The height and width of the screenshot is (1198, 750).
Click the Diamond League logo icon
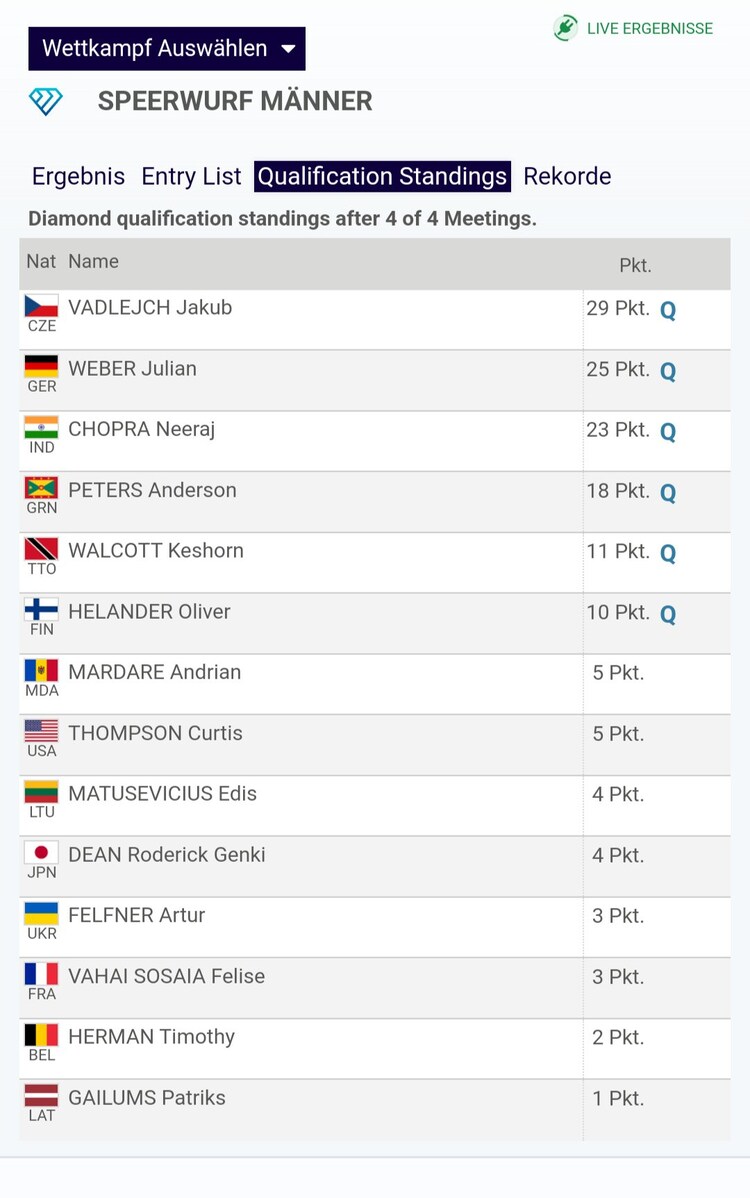point(45,101)
